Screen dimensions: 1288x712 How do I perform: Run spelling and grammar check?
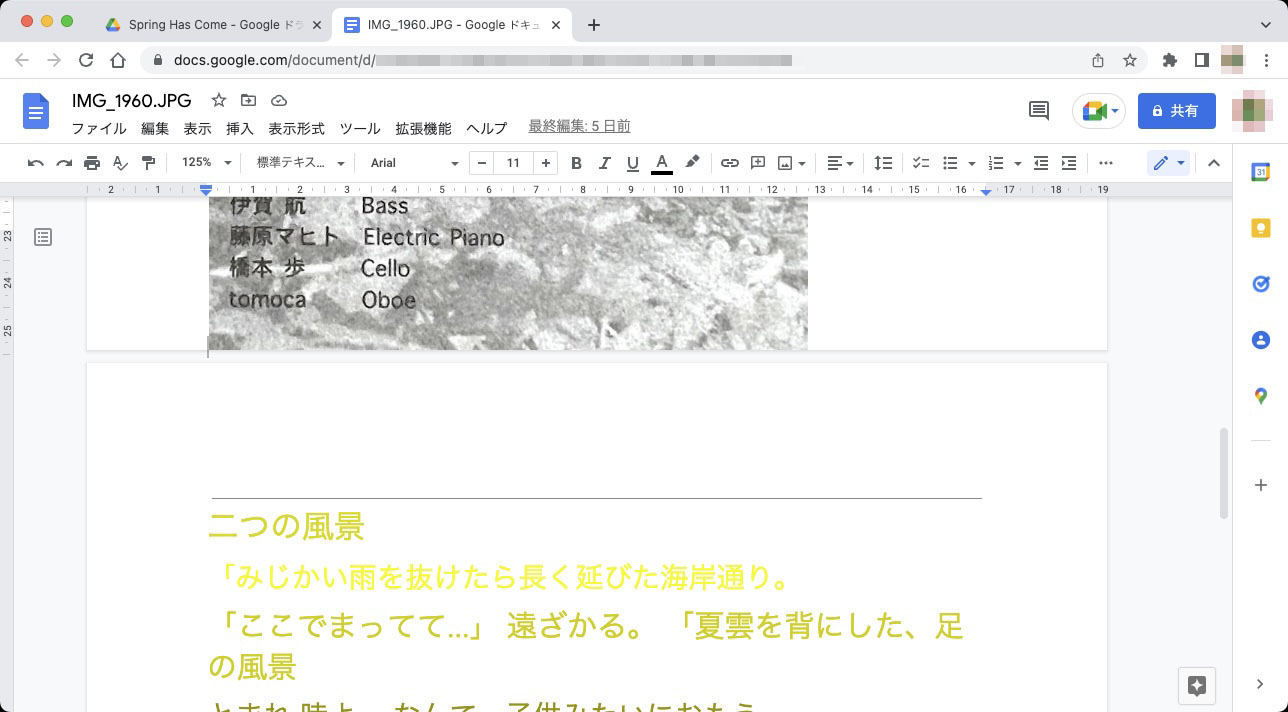point(119,162)
